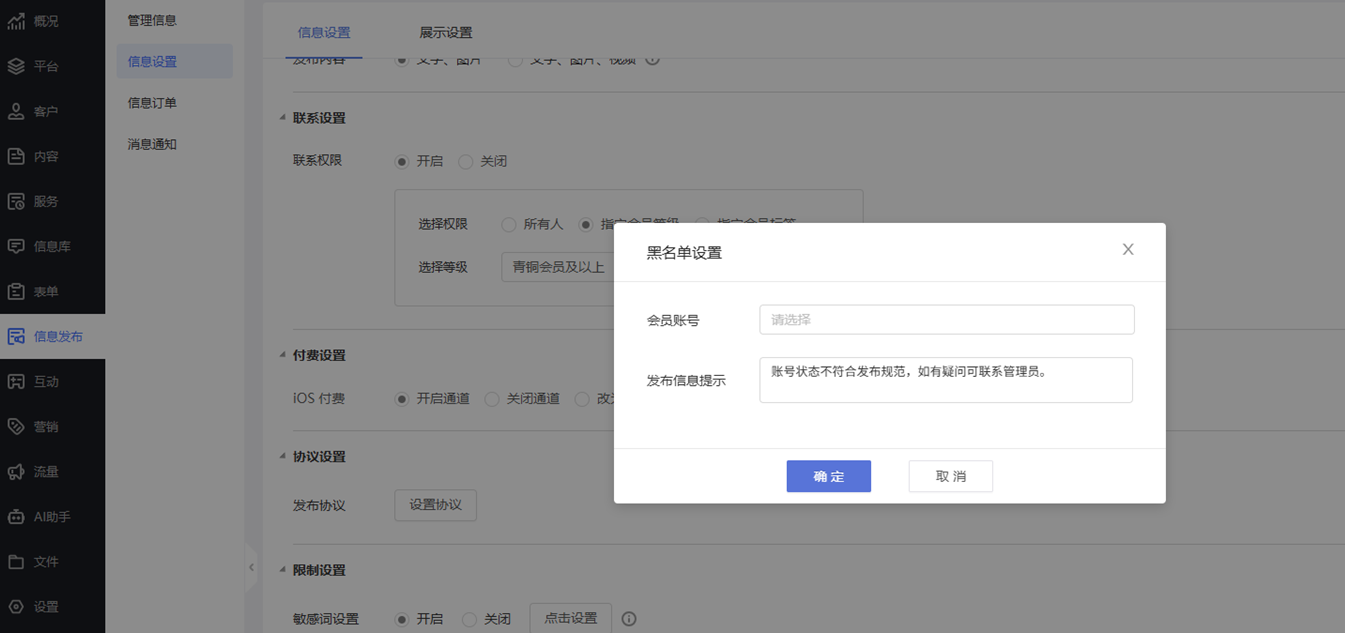Open 信息订单 in the submenu
The height and width of the screenshot is (633, 1345).
pos(152,103)
